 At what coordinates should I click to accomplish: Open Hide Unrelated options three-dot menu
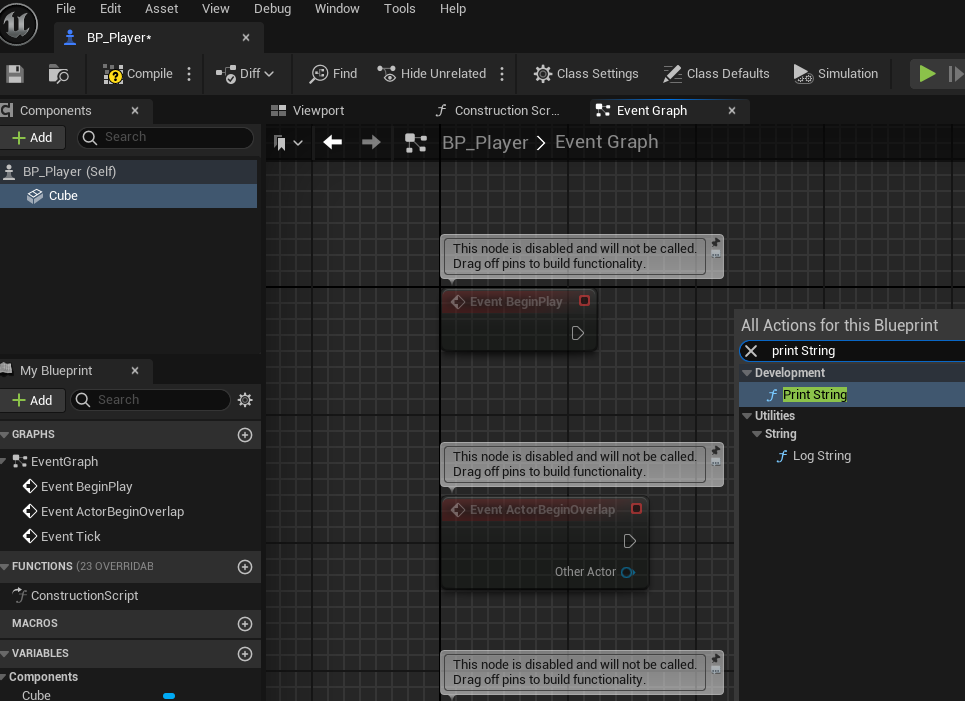tap(502, 74)
